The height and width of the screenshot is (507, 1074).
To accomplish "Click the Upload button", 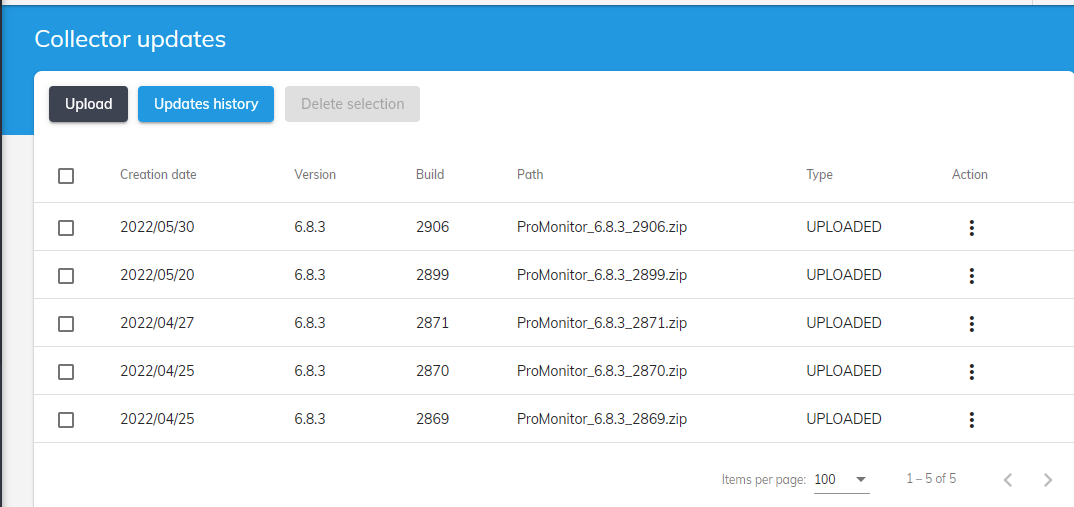I will point(88,104).
